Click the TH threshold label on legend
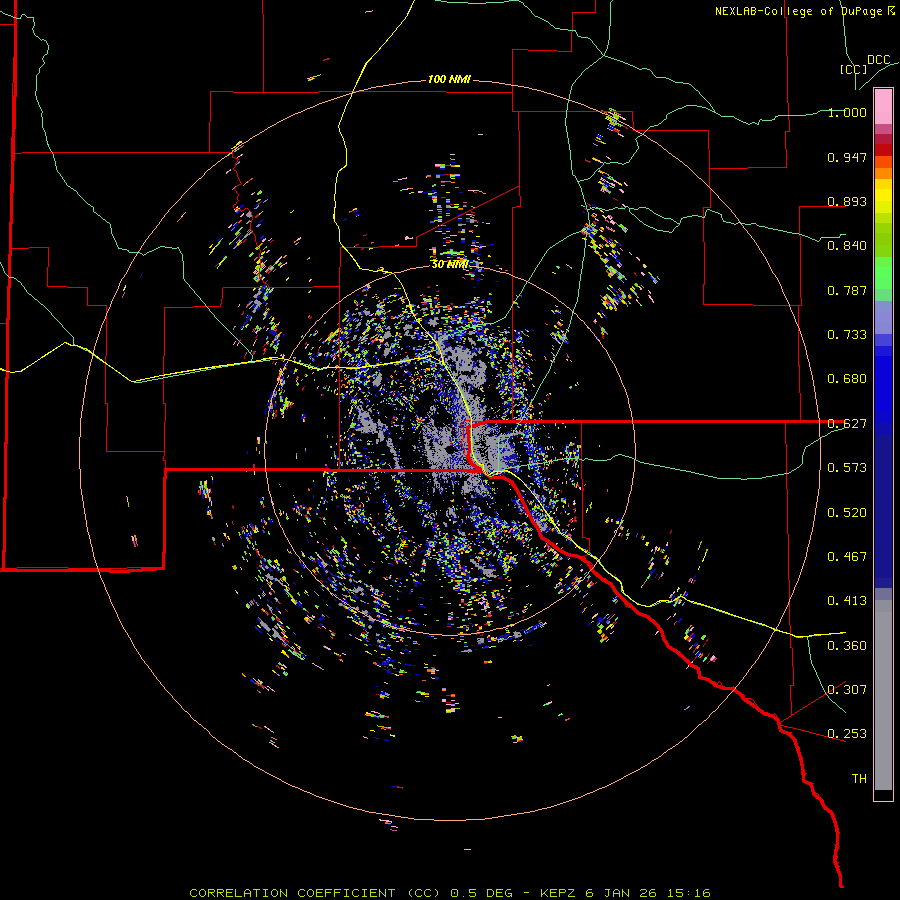This screenshot has width=900, height=900. tap(859, 779)
